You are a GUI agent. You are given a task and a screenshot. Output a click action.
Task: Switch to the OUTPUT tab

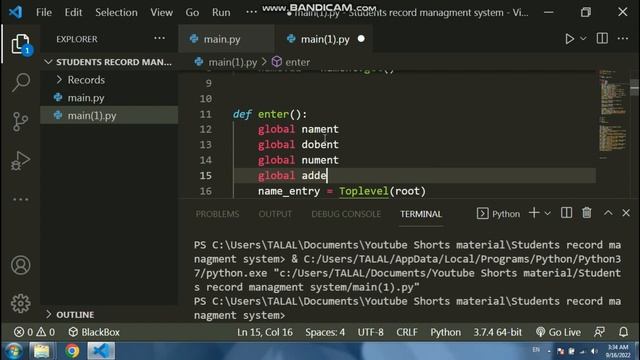pyautogui.click(x=275, y=214)
